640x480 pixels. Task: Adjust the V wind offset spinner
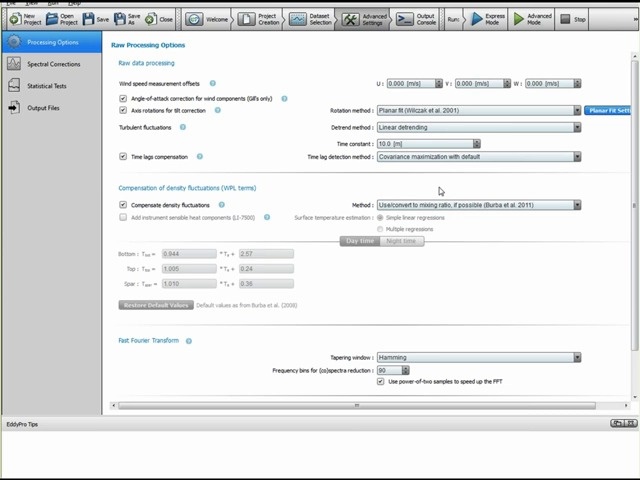coord(507,83)
